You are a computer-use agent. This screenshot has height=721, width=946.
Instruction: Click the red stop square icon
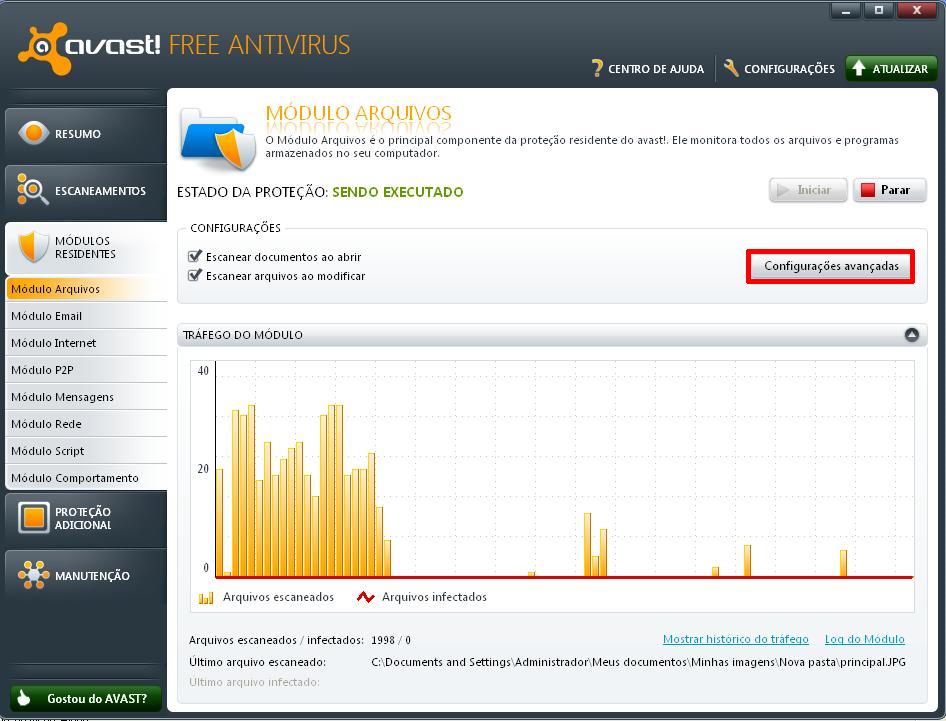coord(868,190)
